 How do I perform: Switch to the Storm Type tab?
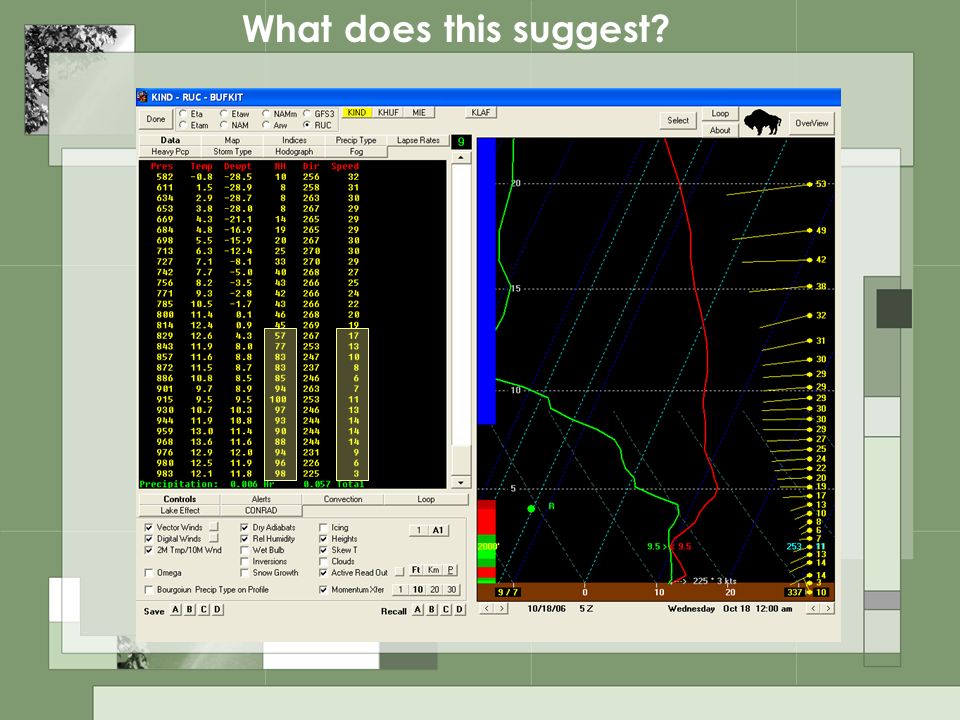(x=232, y=152)
